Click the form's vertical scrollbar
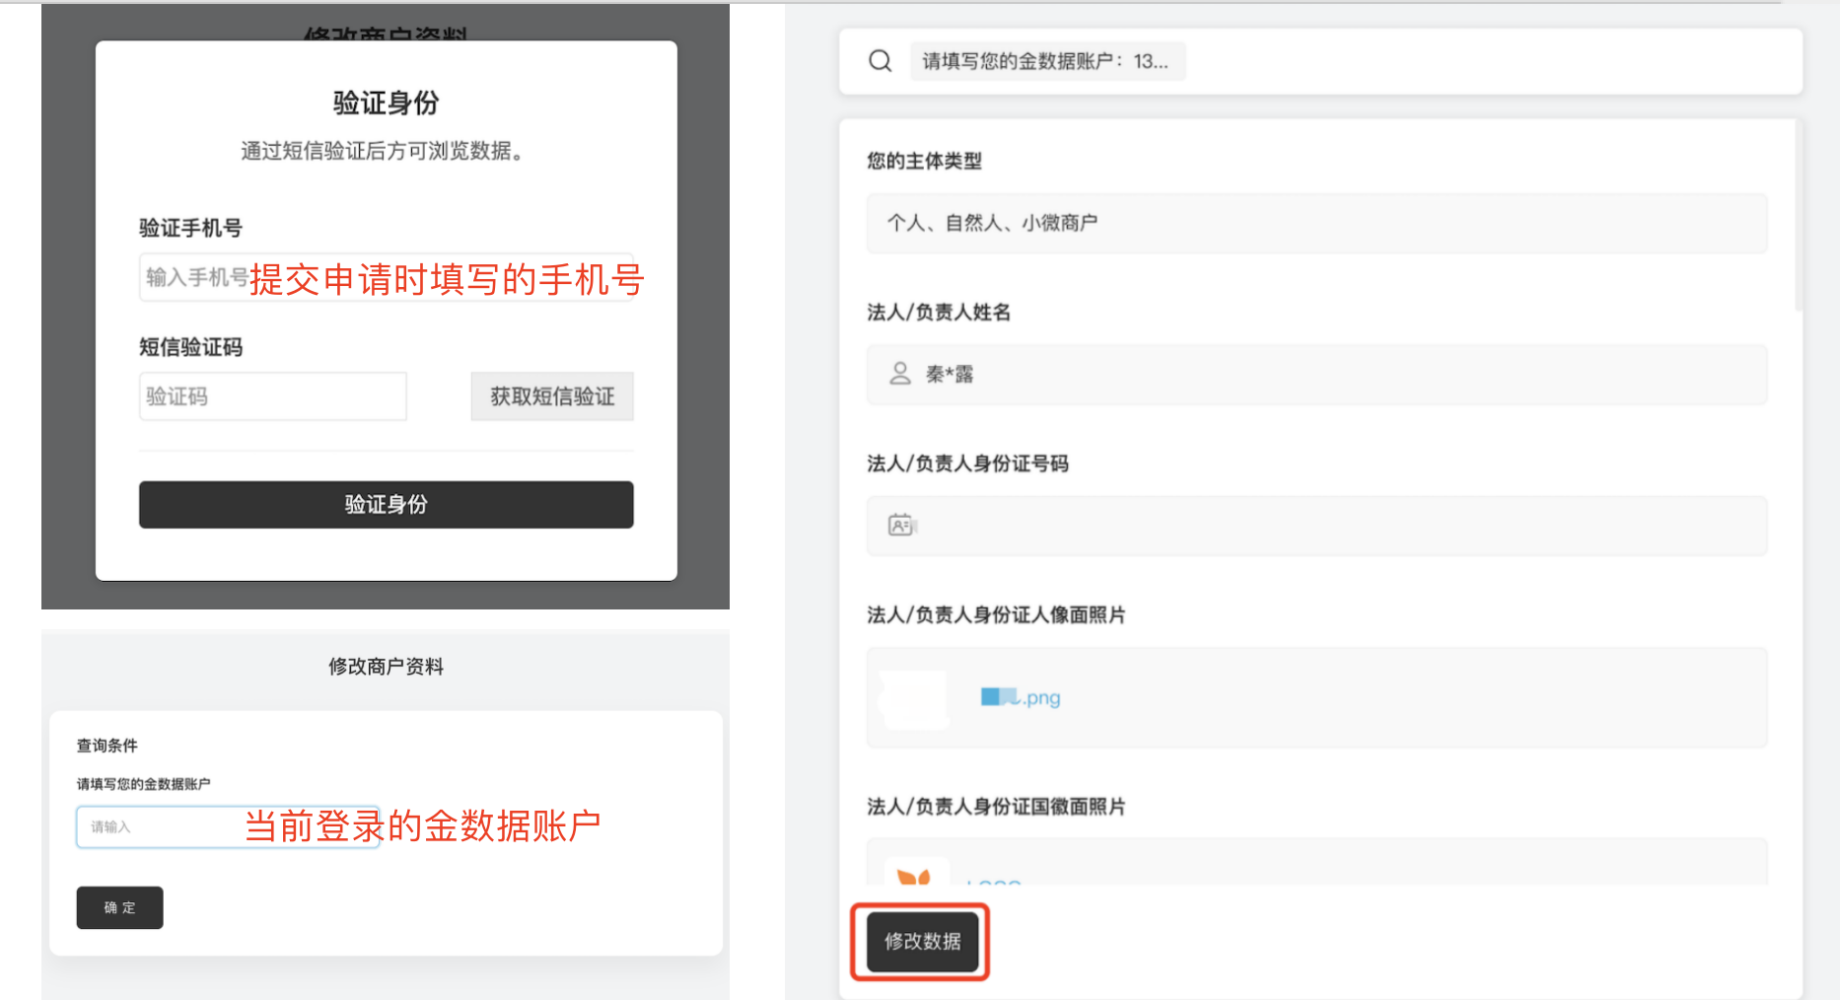Image resolution: width=1840 pixels, height=1000 pixels. (1798, 215)
